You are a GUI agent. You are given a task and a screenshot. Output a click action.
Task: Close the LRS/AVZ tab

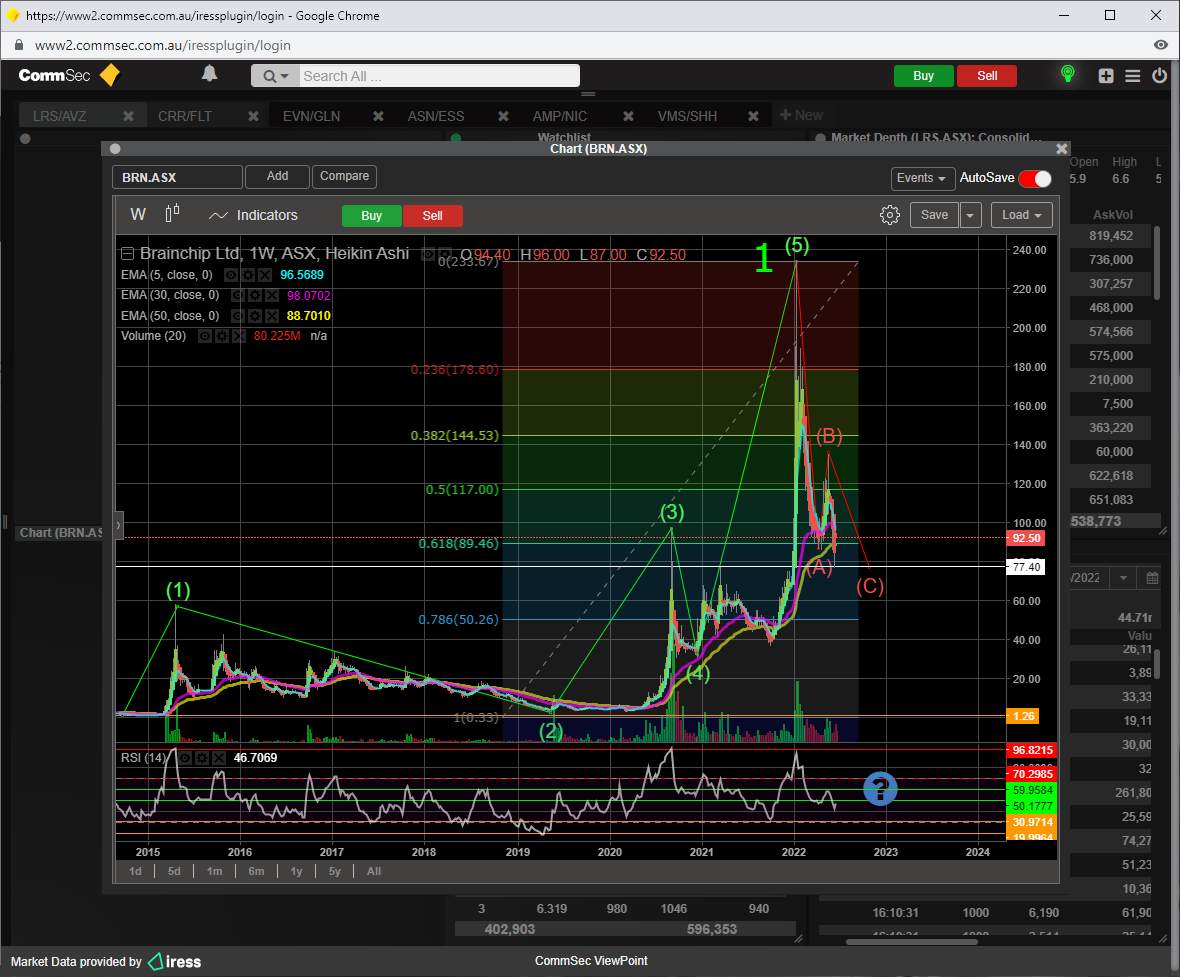click(129, 116)
